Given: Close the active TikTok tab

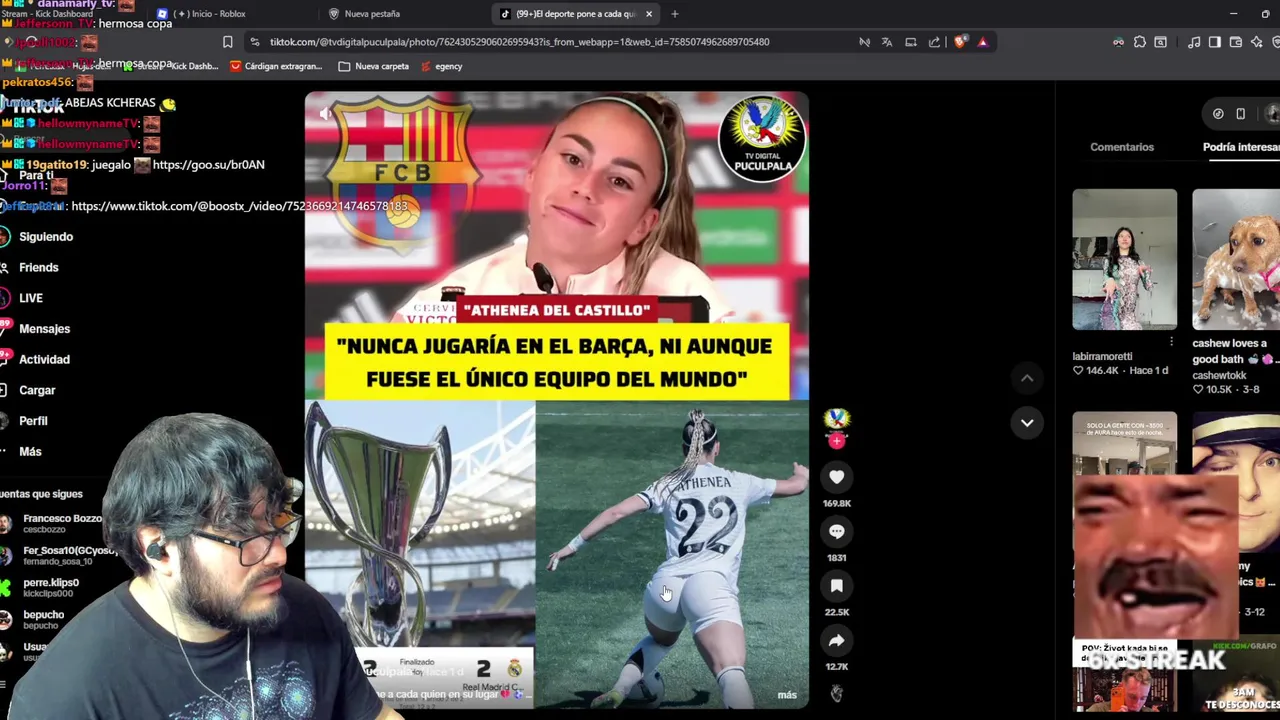Looking at the screenshot, I should coord(649,14).
